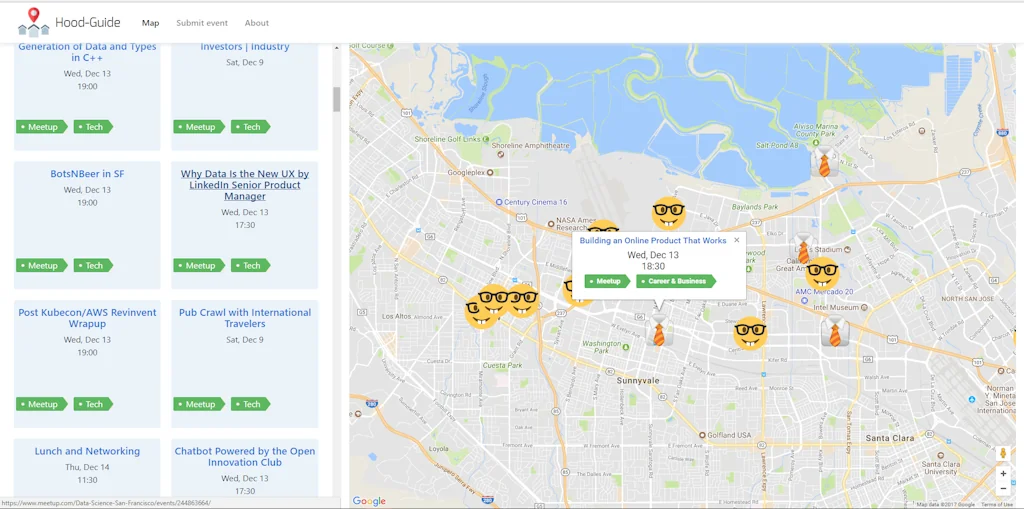
Task: Click the Street View pegman icon
Action: pyautogui.click(x=1003, y=453)
